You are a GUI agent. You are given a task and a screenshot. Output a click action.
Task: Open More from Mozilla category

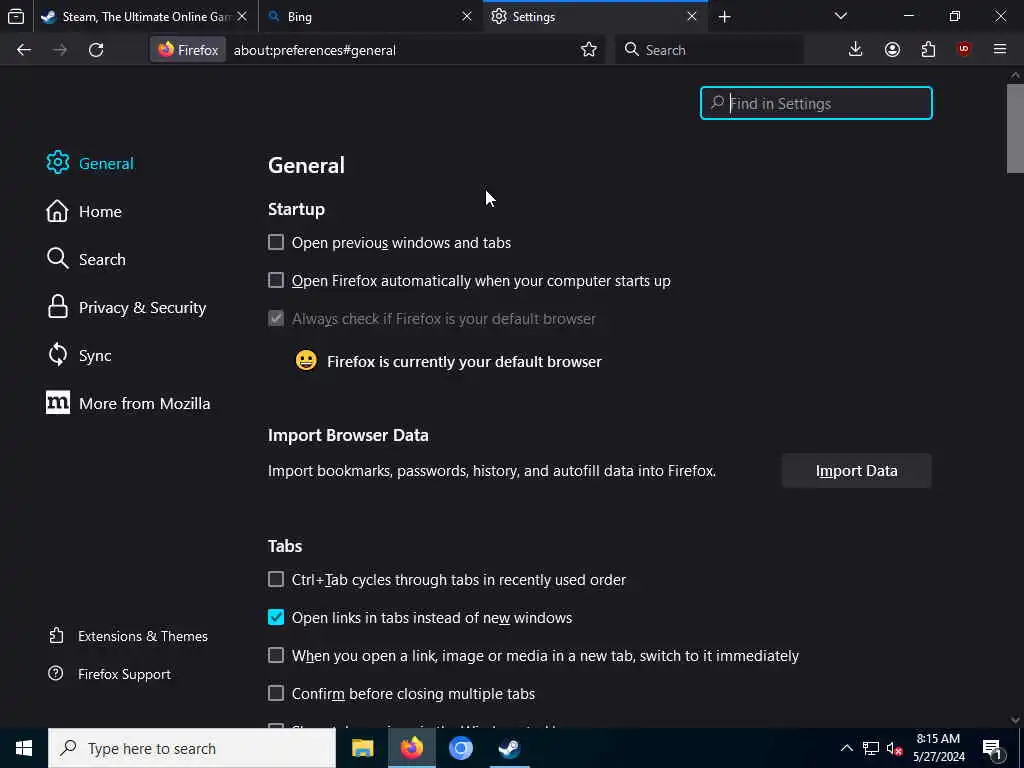tap(129, 404)
